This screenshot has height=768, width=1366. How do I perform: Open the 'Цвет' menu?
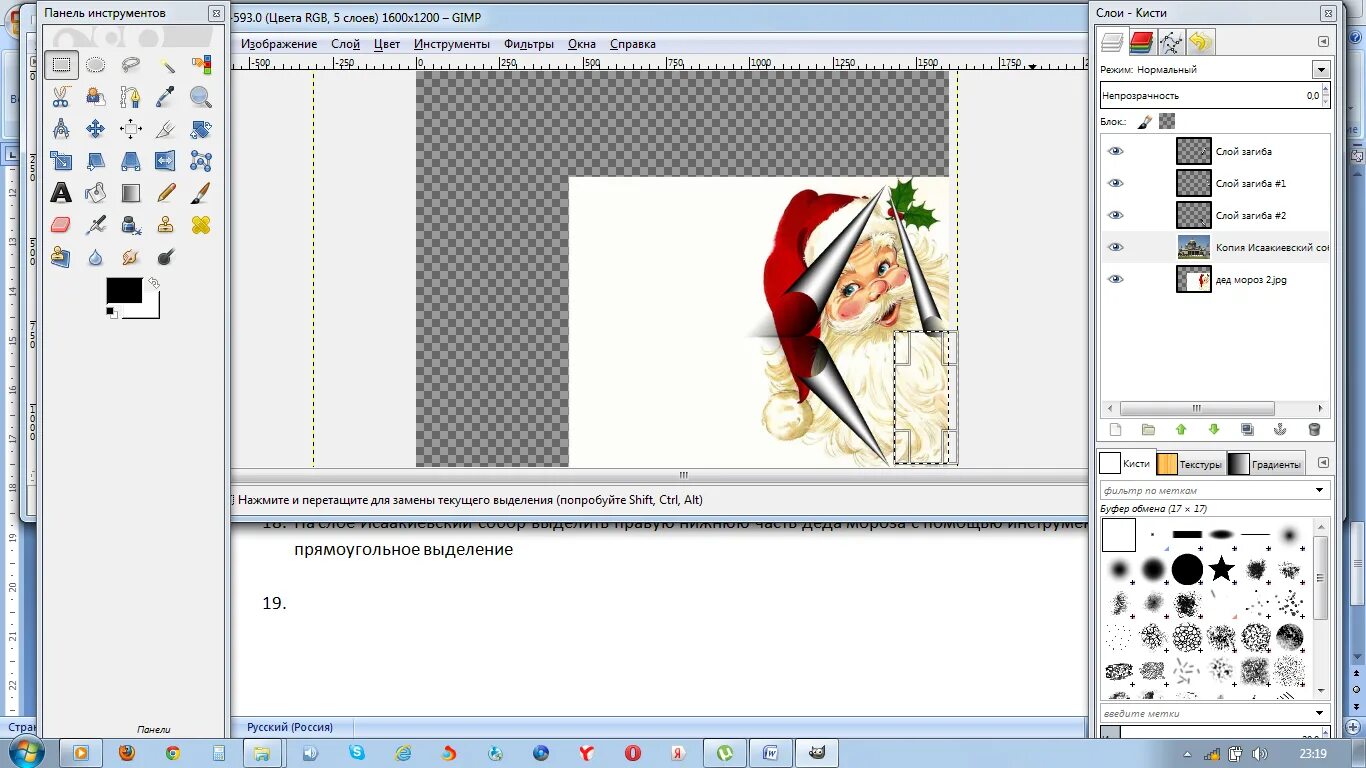pyautogui.click(x=387, y=44)
